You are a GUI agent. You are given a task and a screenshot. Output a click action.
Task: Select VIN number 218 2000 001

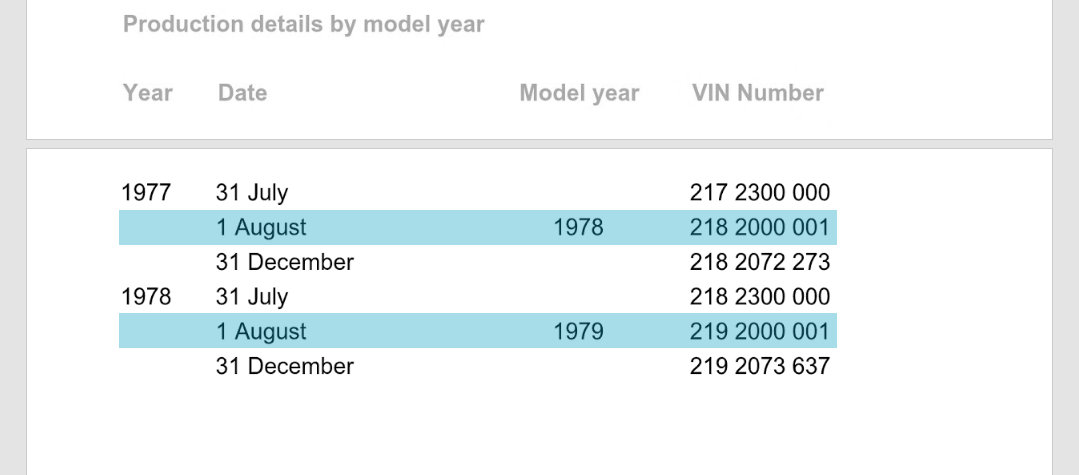point(760,228)
